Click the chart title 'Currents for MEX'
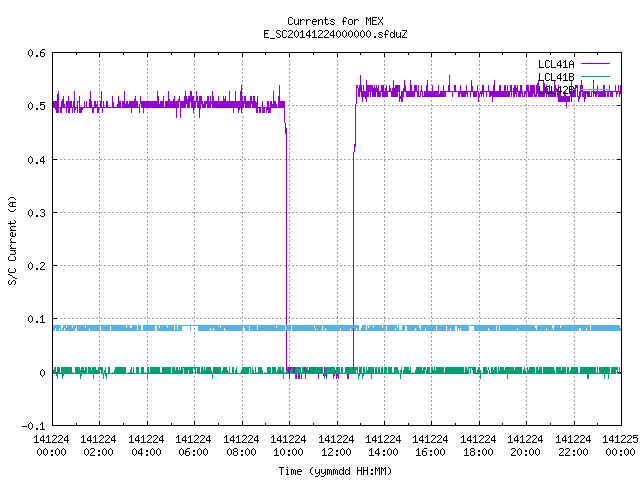The image size is (640, 480). coord(335,21)
